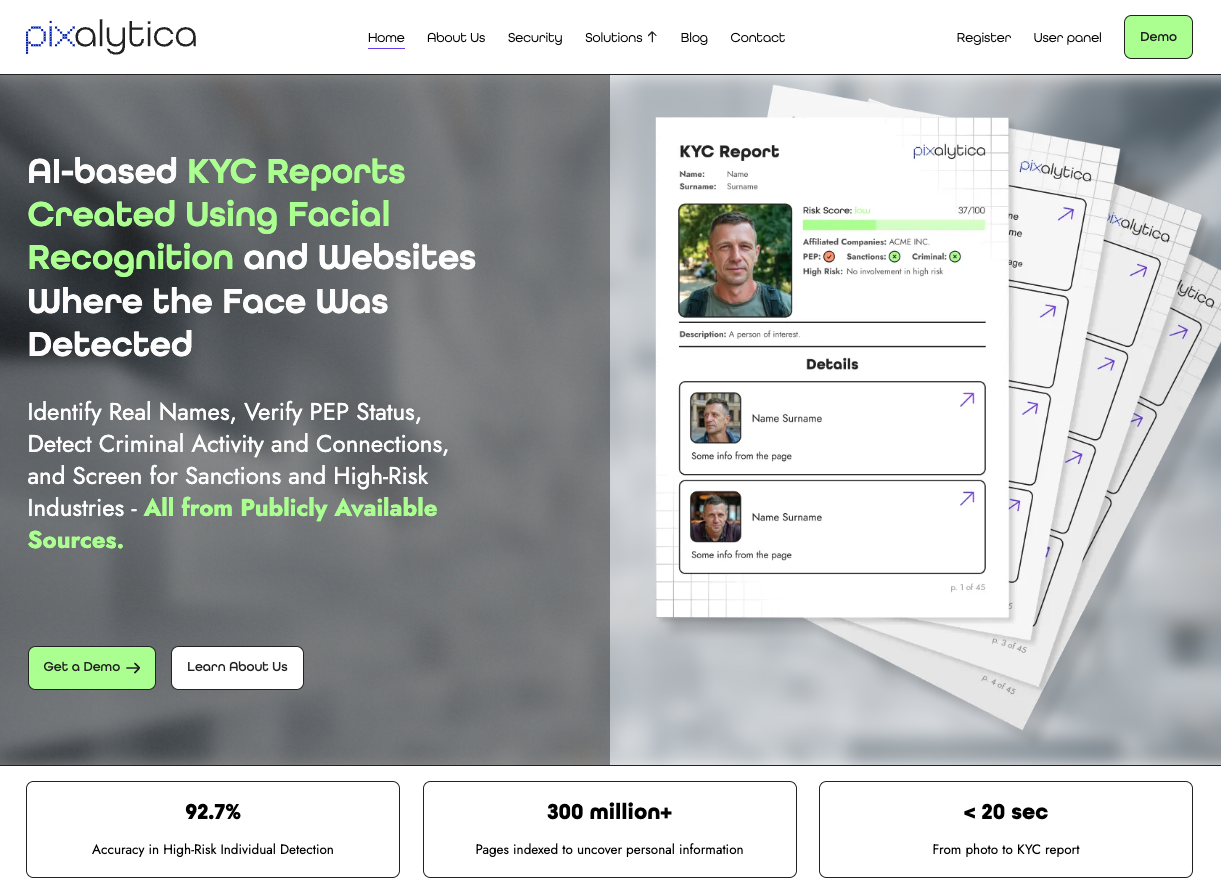The height and width of the screenshot is (892, 1221).
Task: Open the Security page
Action: tap(535, 38)
